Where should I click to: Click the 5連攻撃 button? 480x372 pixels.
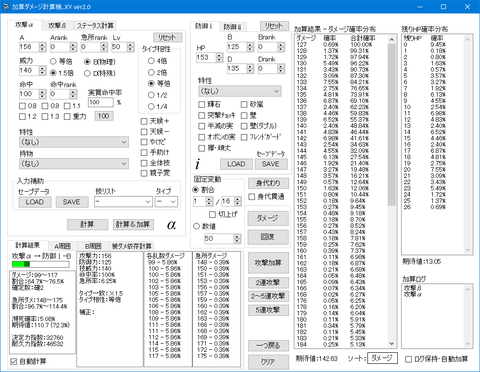[268, 310]
